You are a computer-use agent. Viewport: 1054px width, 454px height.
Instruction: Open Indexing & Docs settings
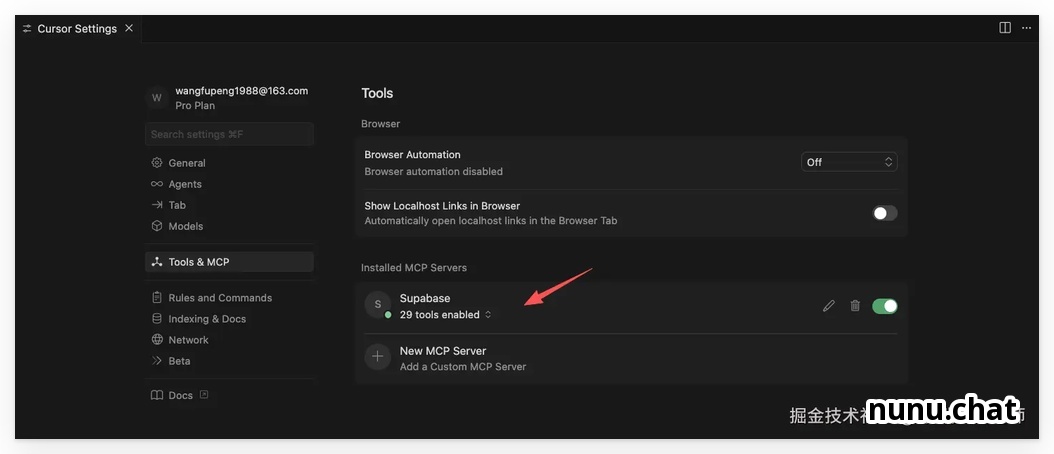pos(206,319)
